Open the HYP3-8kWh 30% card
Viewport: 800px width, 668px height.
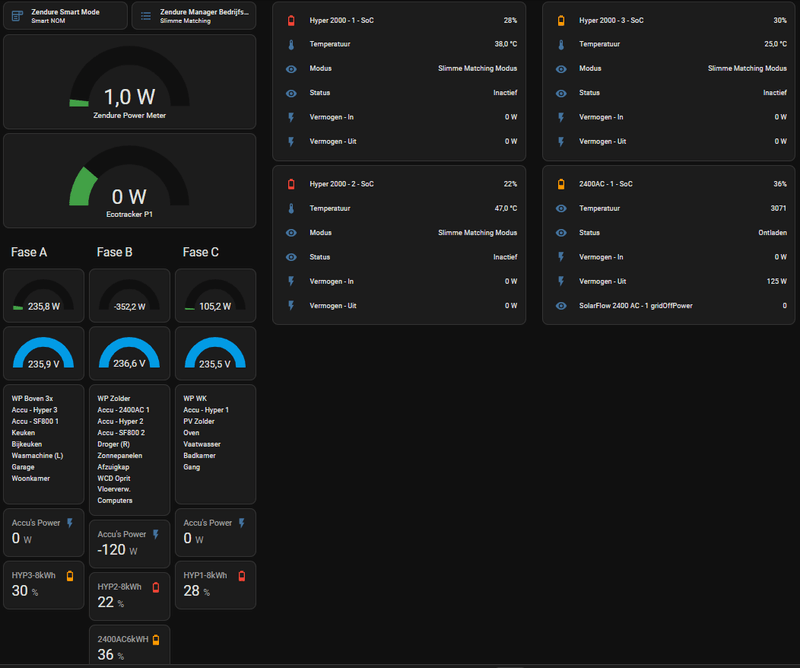tap(44, 585)
